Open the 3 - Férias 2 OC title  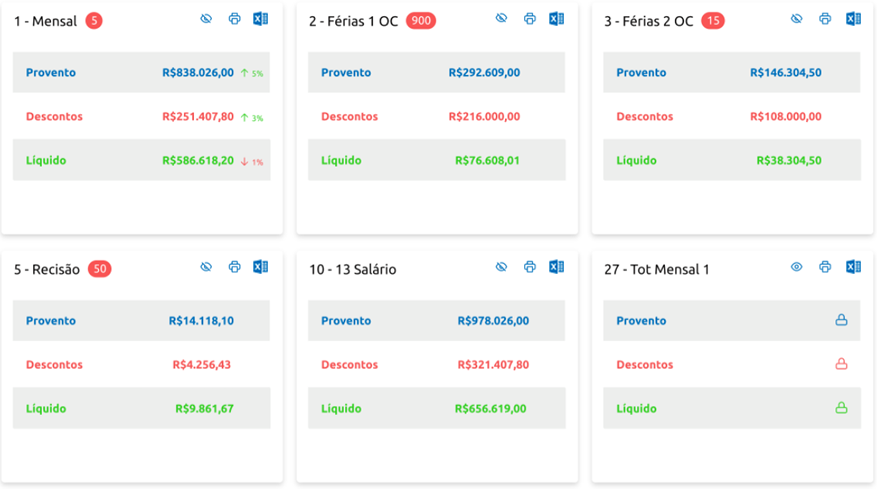pyautogui.click(x=648, y=21)
